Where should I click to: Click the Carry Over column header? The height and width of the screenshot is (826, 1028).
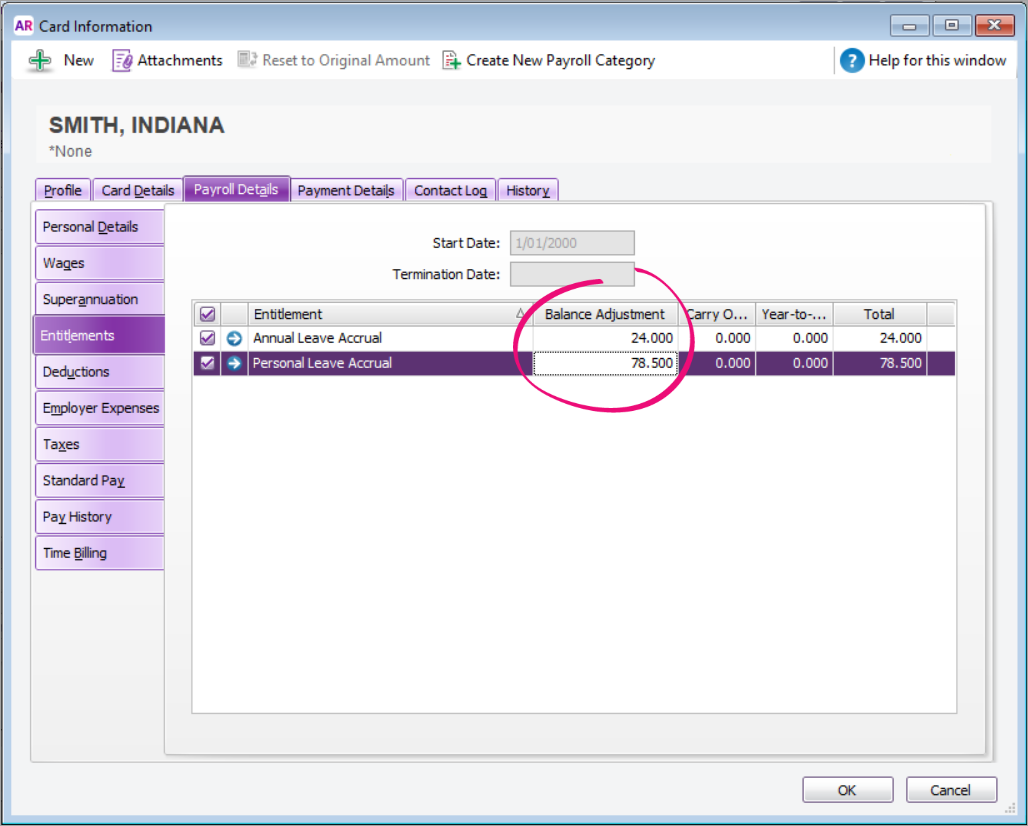(x=717, y=314)
